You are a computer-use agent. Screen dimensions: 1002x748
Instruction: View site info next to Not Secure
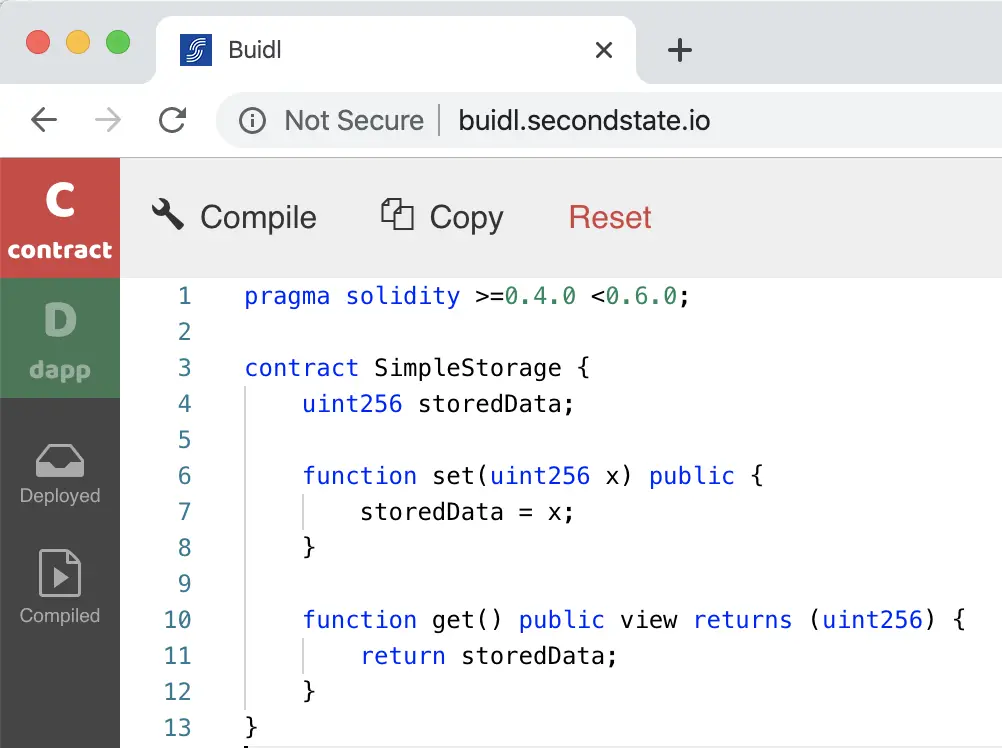(x=252, y=121)
